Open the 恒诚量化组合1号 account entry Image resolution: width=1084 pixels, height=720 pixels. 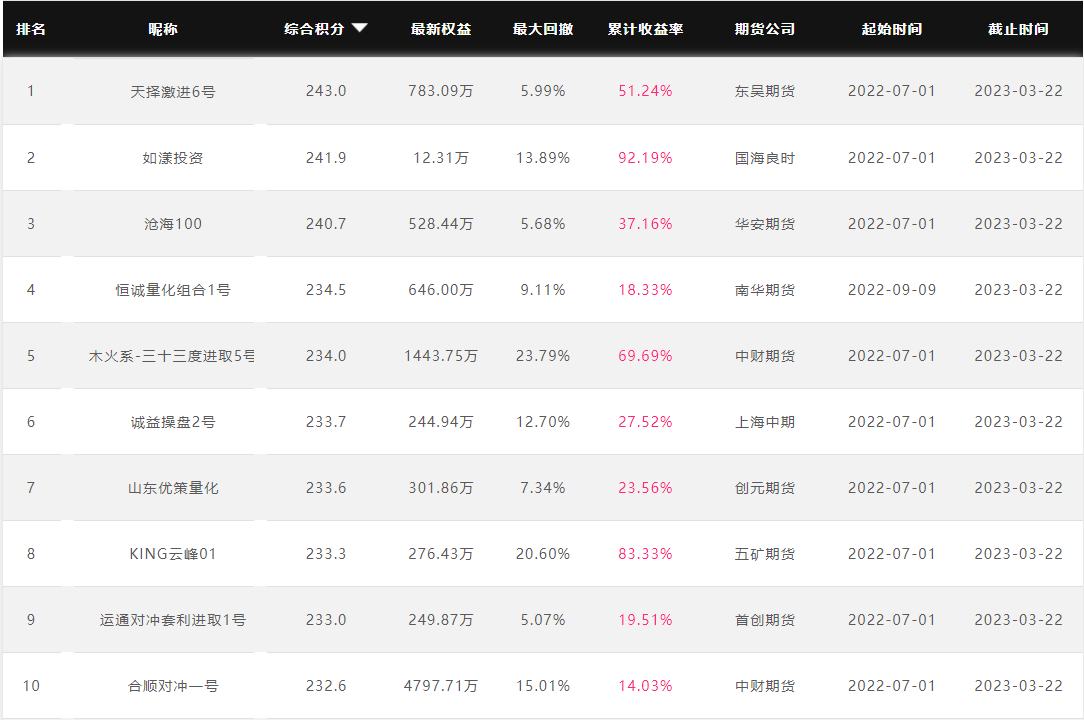pos(173,290)
